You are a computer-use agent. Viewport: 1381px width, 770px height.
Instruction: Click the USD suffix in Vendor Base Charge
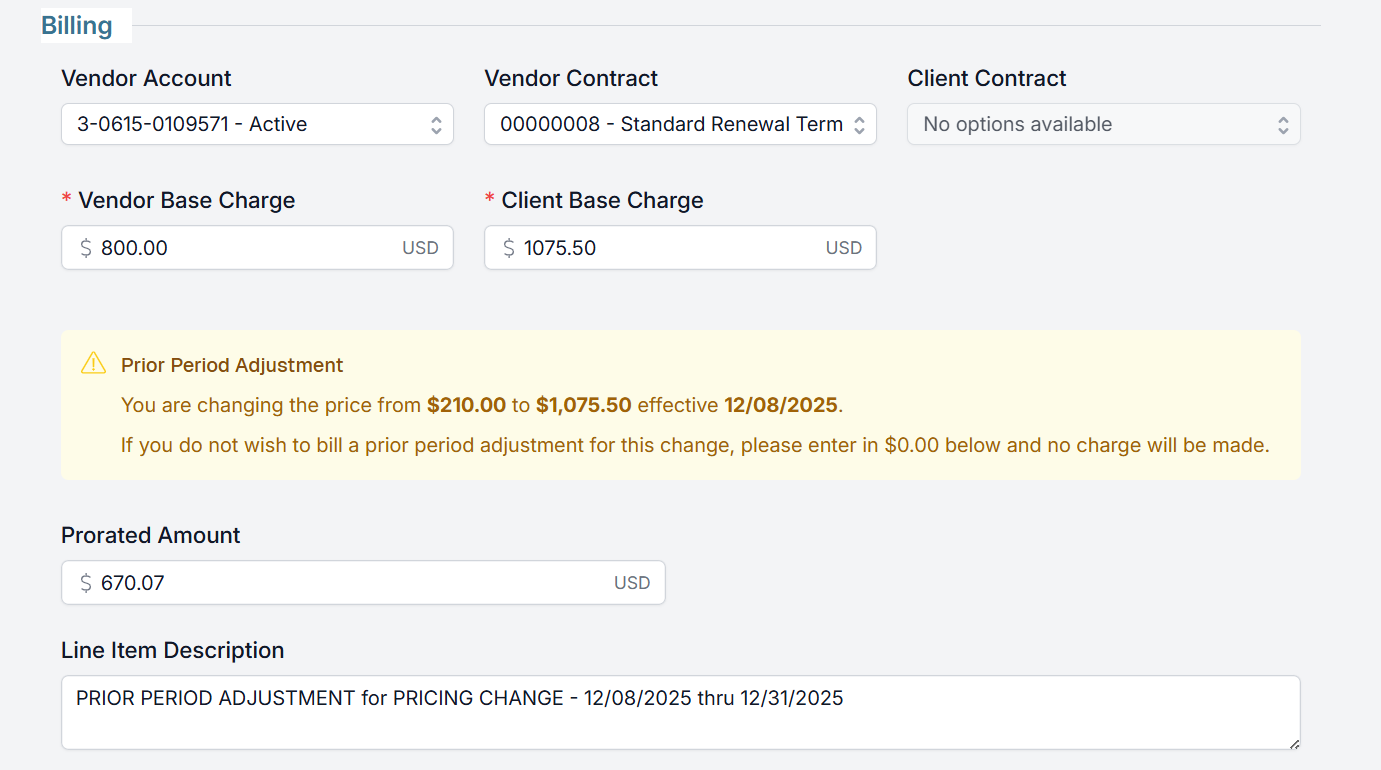pos(420,248)
